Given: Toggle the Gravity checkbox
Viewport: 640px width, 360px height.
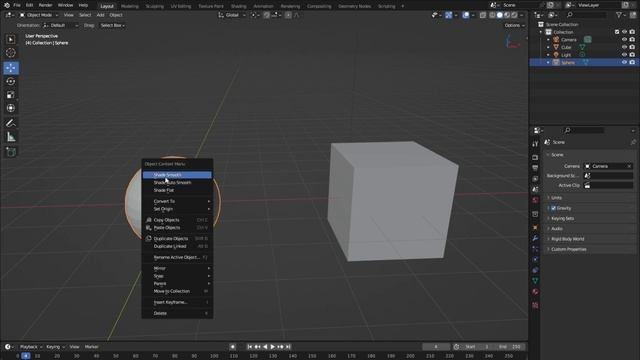Looking at the screenshot, I should point(553,208).
